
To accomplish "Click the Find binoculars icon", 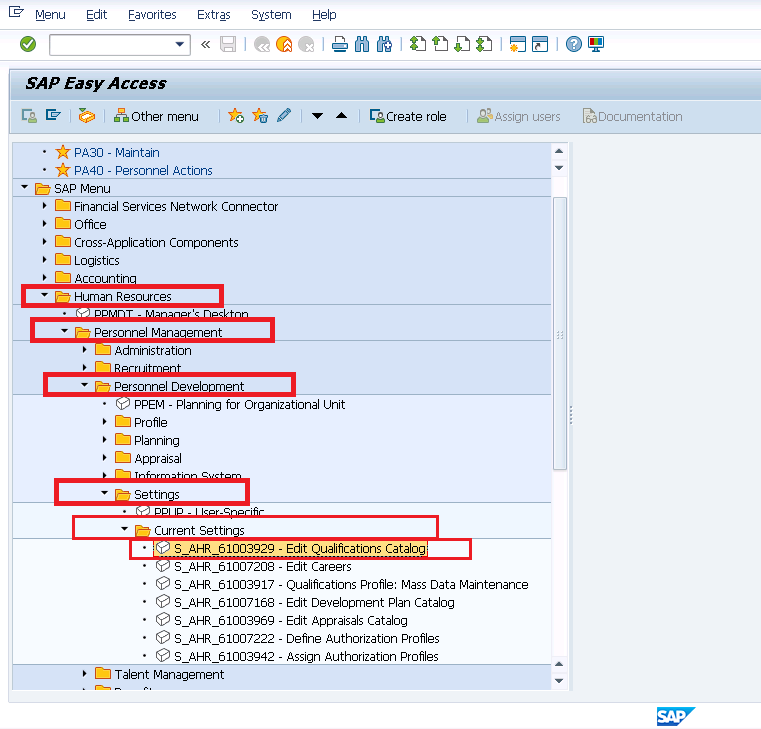I will click(362, 44).
